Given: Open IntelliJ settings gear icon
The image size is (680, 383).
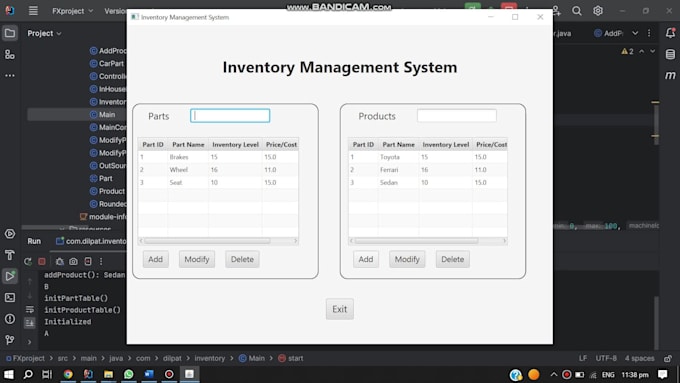Looking at the screenshot, I should pos(598,10).
